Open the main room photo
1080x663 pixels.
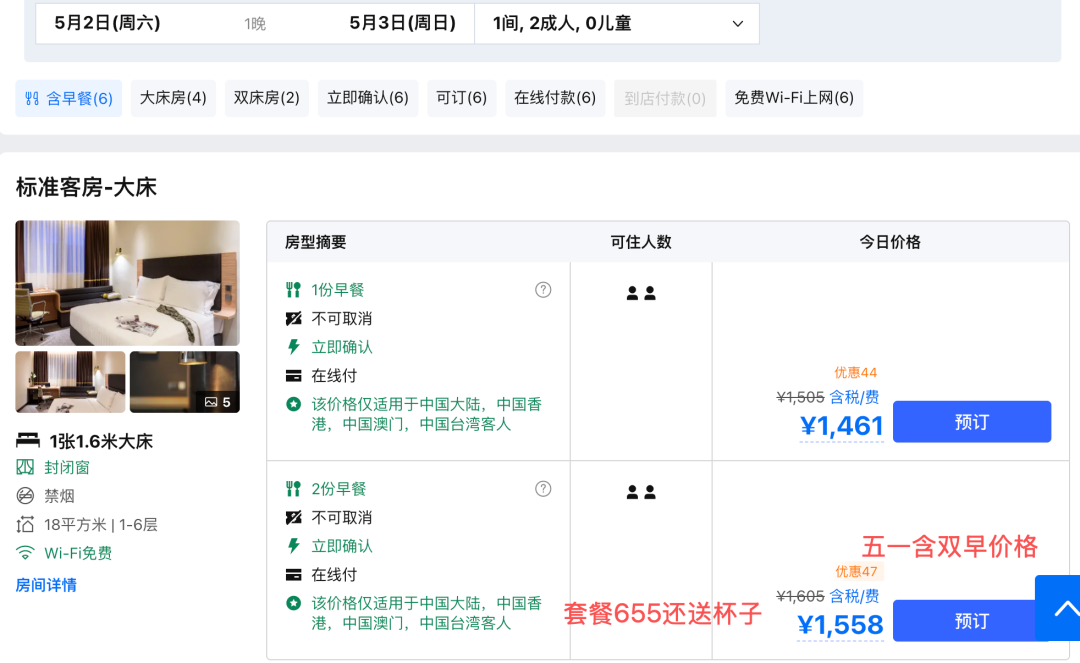click(x=127, y=283)
